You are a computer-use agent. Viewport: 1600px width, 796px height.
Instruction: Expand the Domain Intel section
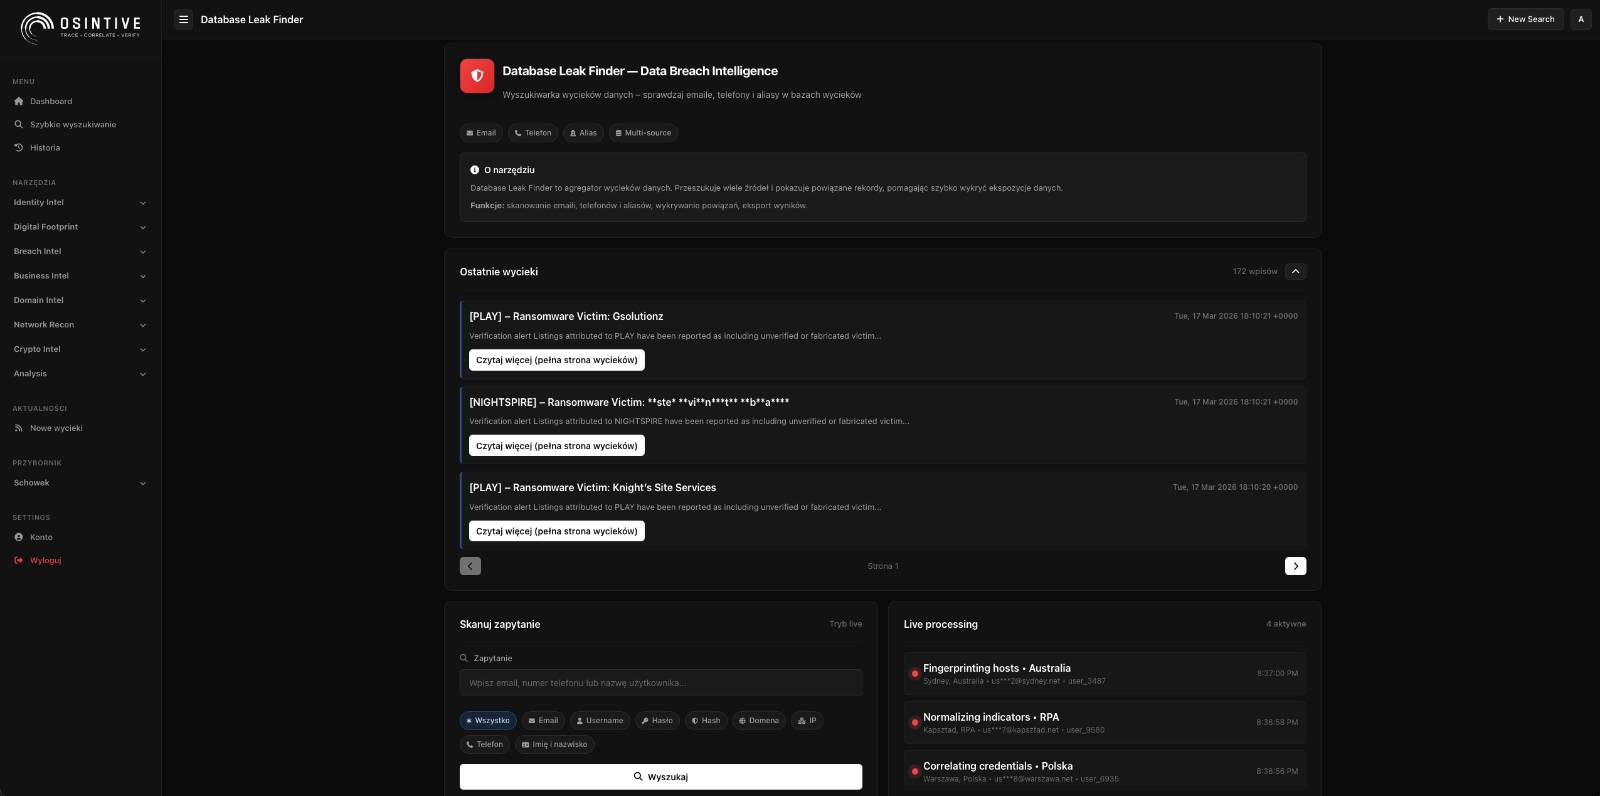[x=80, y=300]
